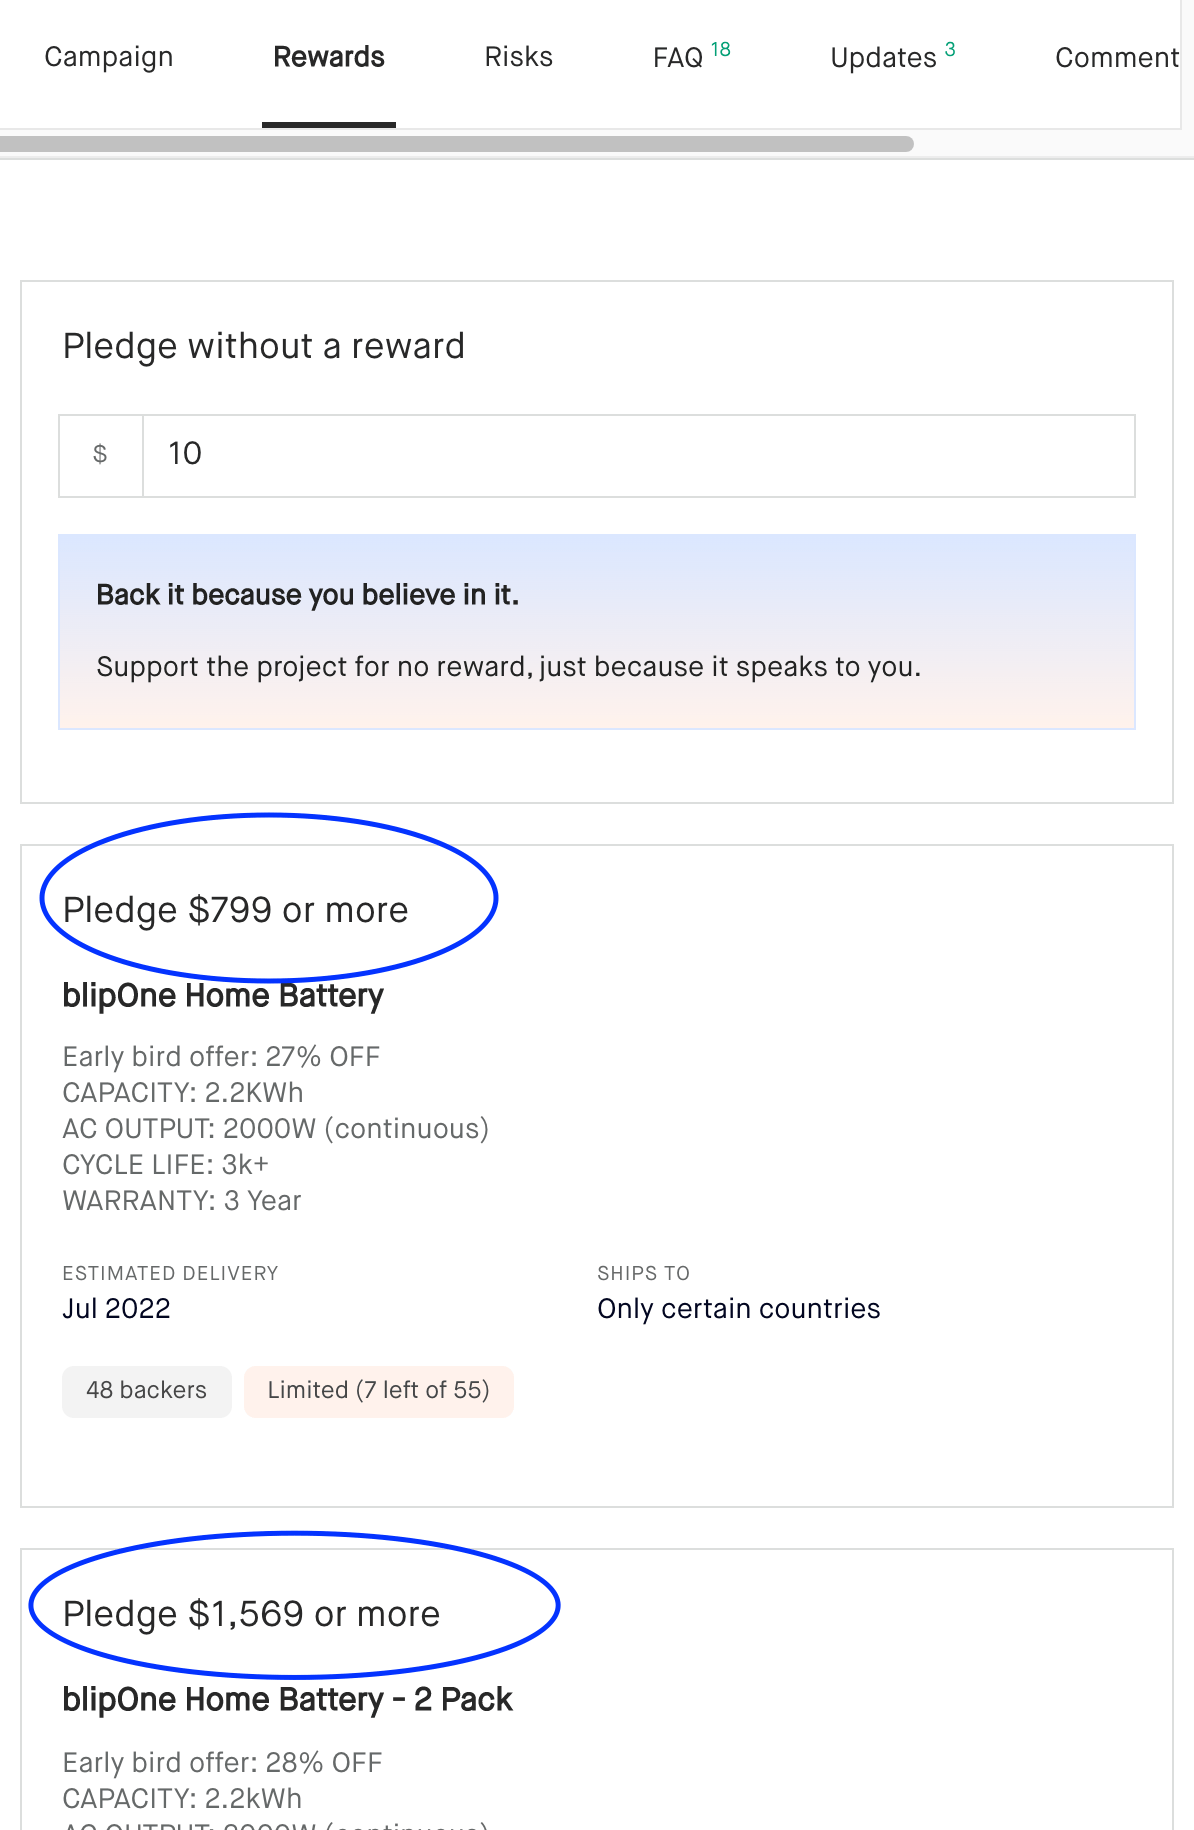The height and width of the screenshot is (1830, 1194).
Task: Go to the Comments tab
Action: pos(1117,57)
